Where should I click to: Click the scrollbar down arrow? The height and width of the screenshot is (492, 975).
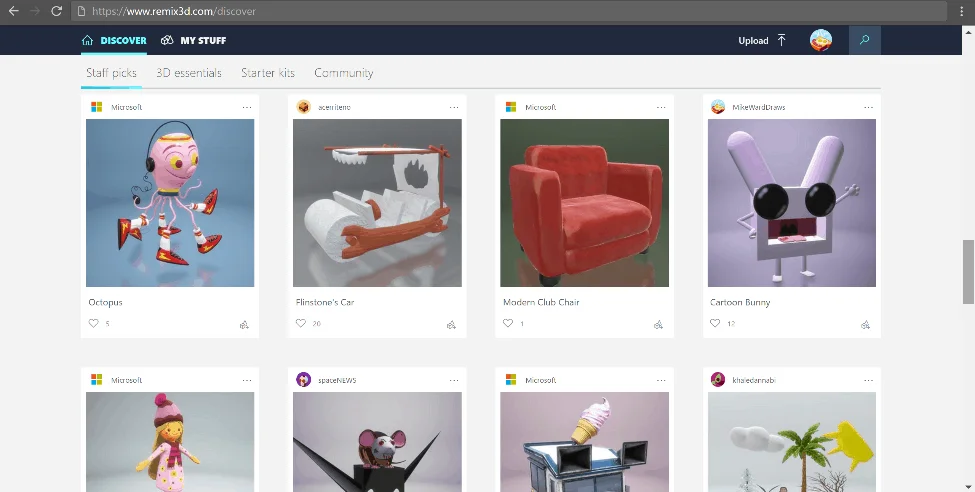pyautogui.click(x=968, y=486)
